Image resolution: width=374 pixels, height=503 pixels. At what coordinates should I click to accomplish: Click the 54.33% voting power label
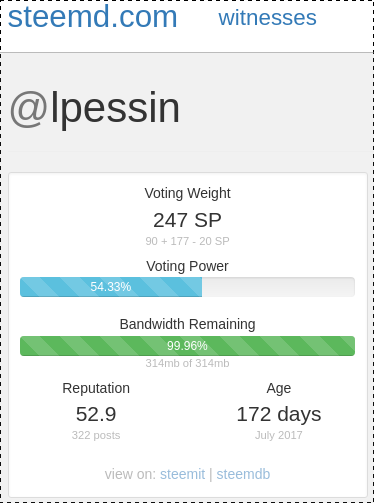(x=111, y=287)
